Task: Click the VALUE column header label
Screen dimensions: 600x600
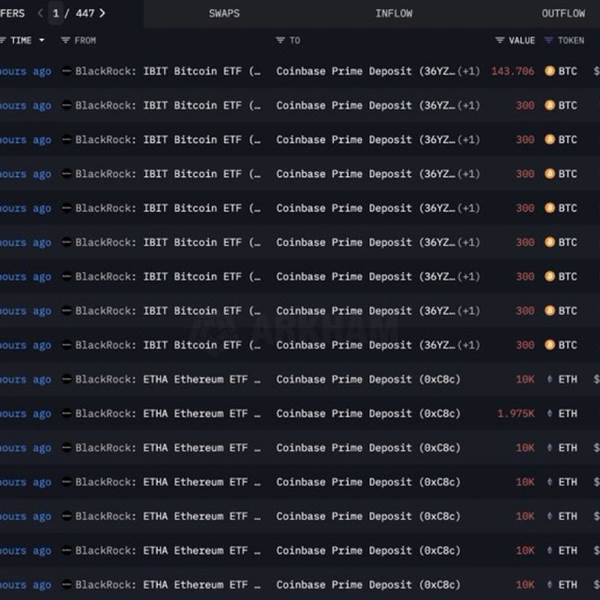Action: (522, 41)
